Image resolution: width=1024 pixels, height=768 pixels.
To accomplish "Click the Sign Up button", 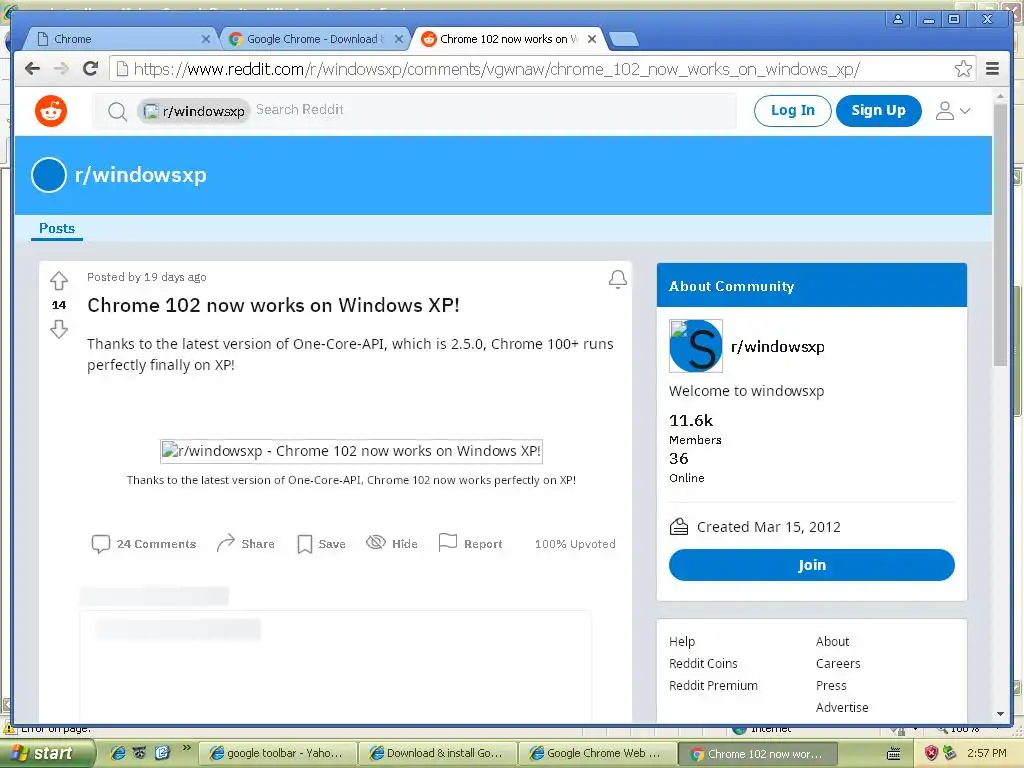I will [878, 110].
